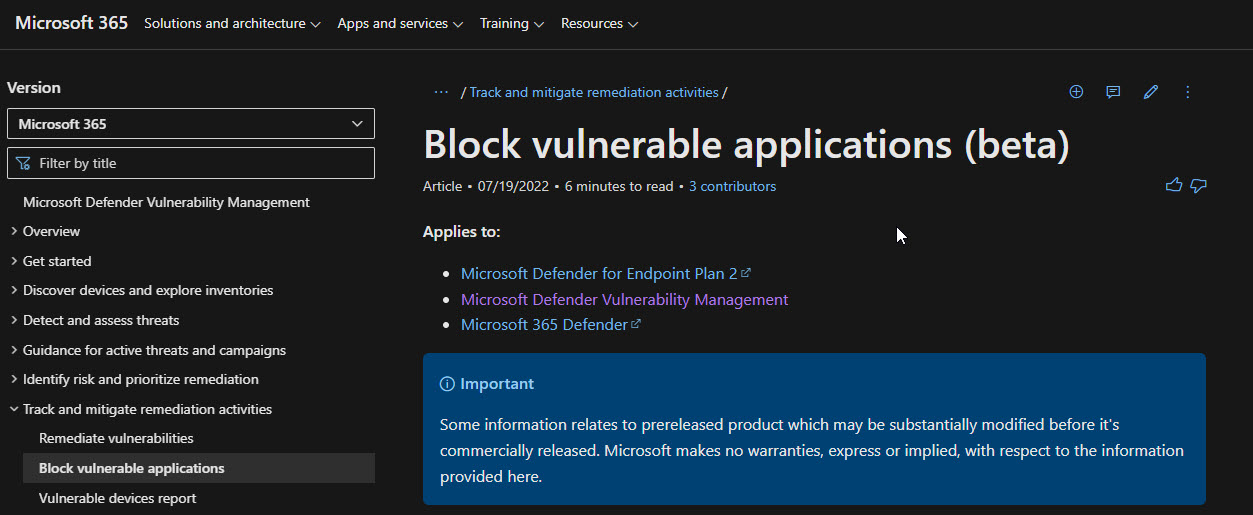Click the Block vulnerable applications (beta) heading

pos(746,145)
